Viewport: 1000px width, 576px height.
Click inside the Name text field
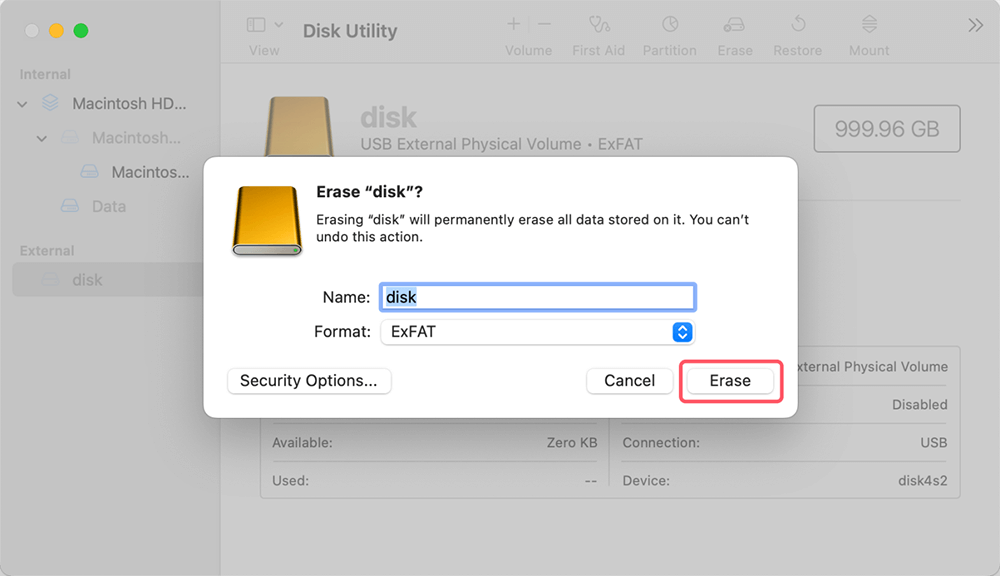pyautogui.click(x=537, y=296)
